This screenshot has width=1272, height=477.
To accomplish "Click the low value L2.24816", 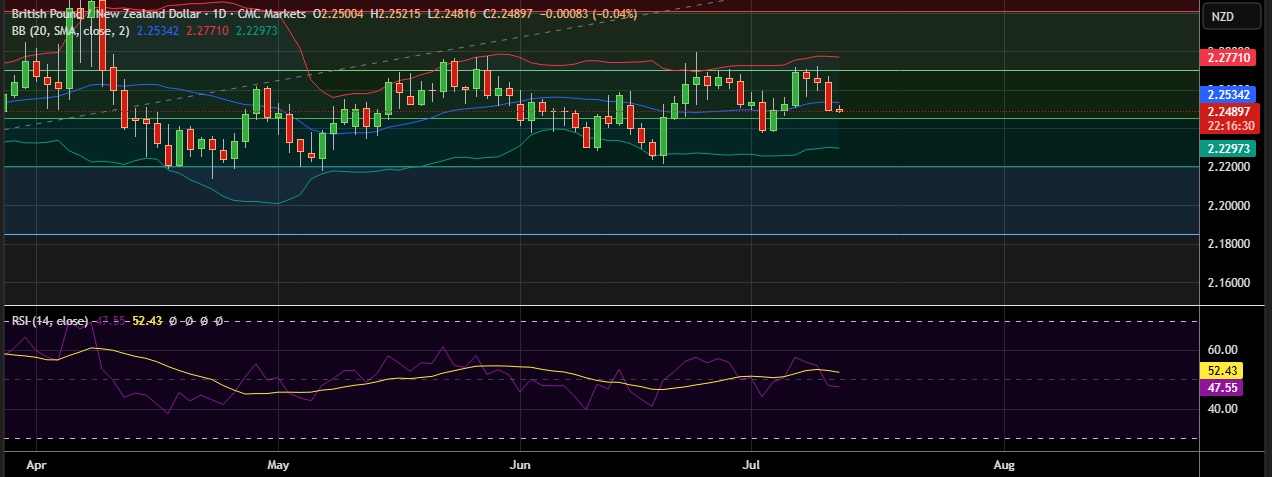I will tap(451, 16).
